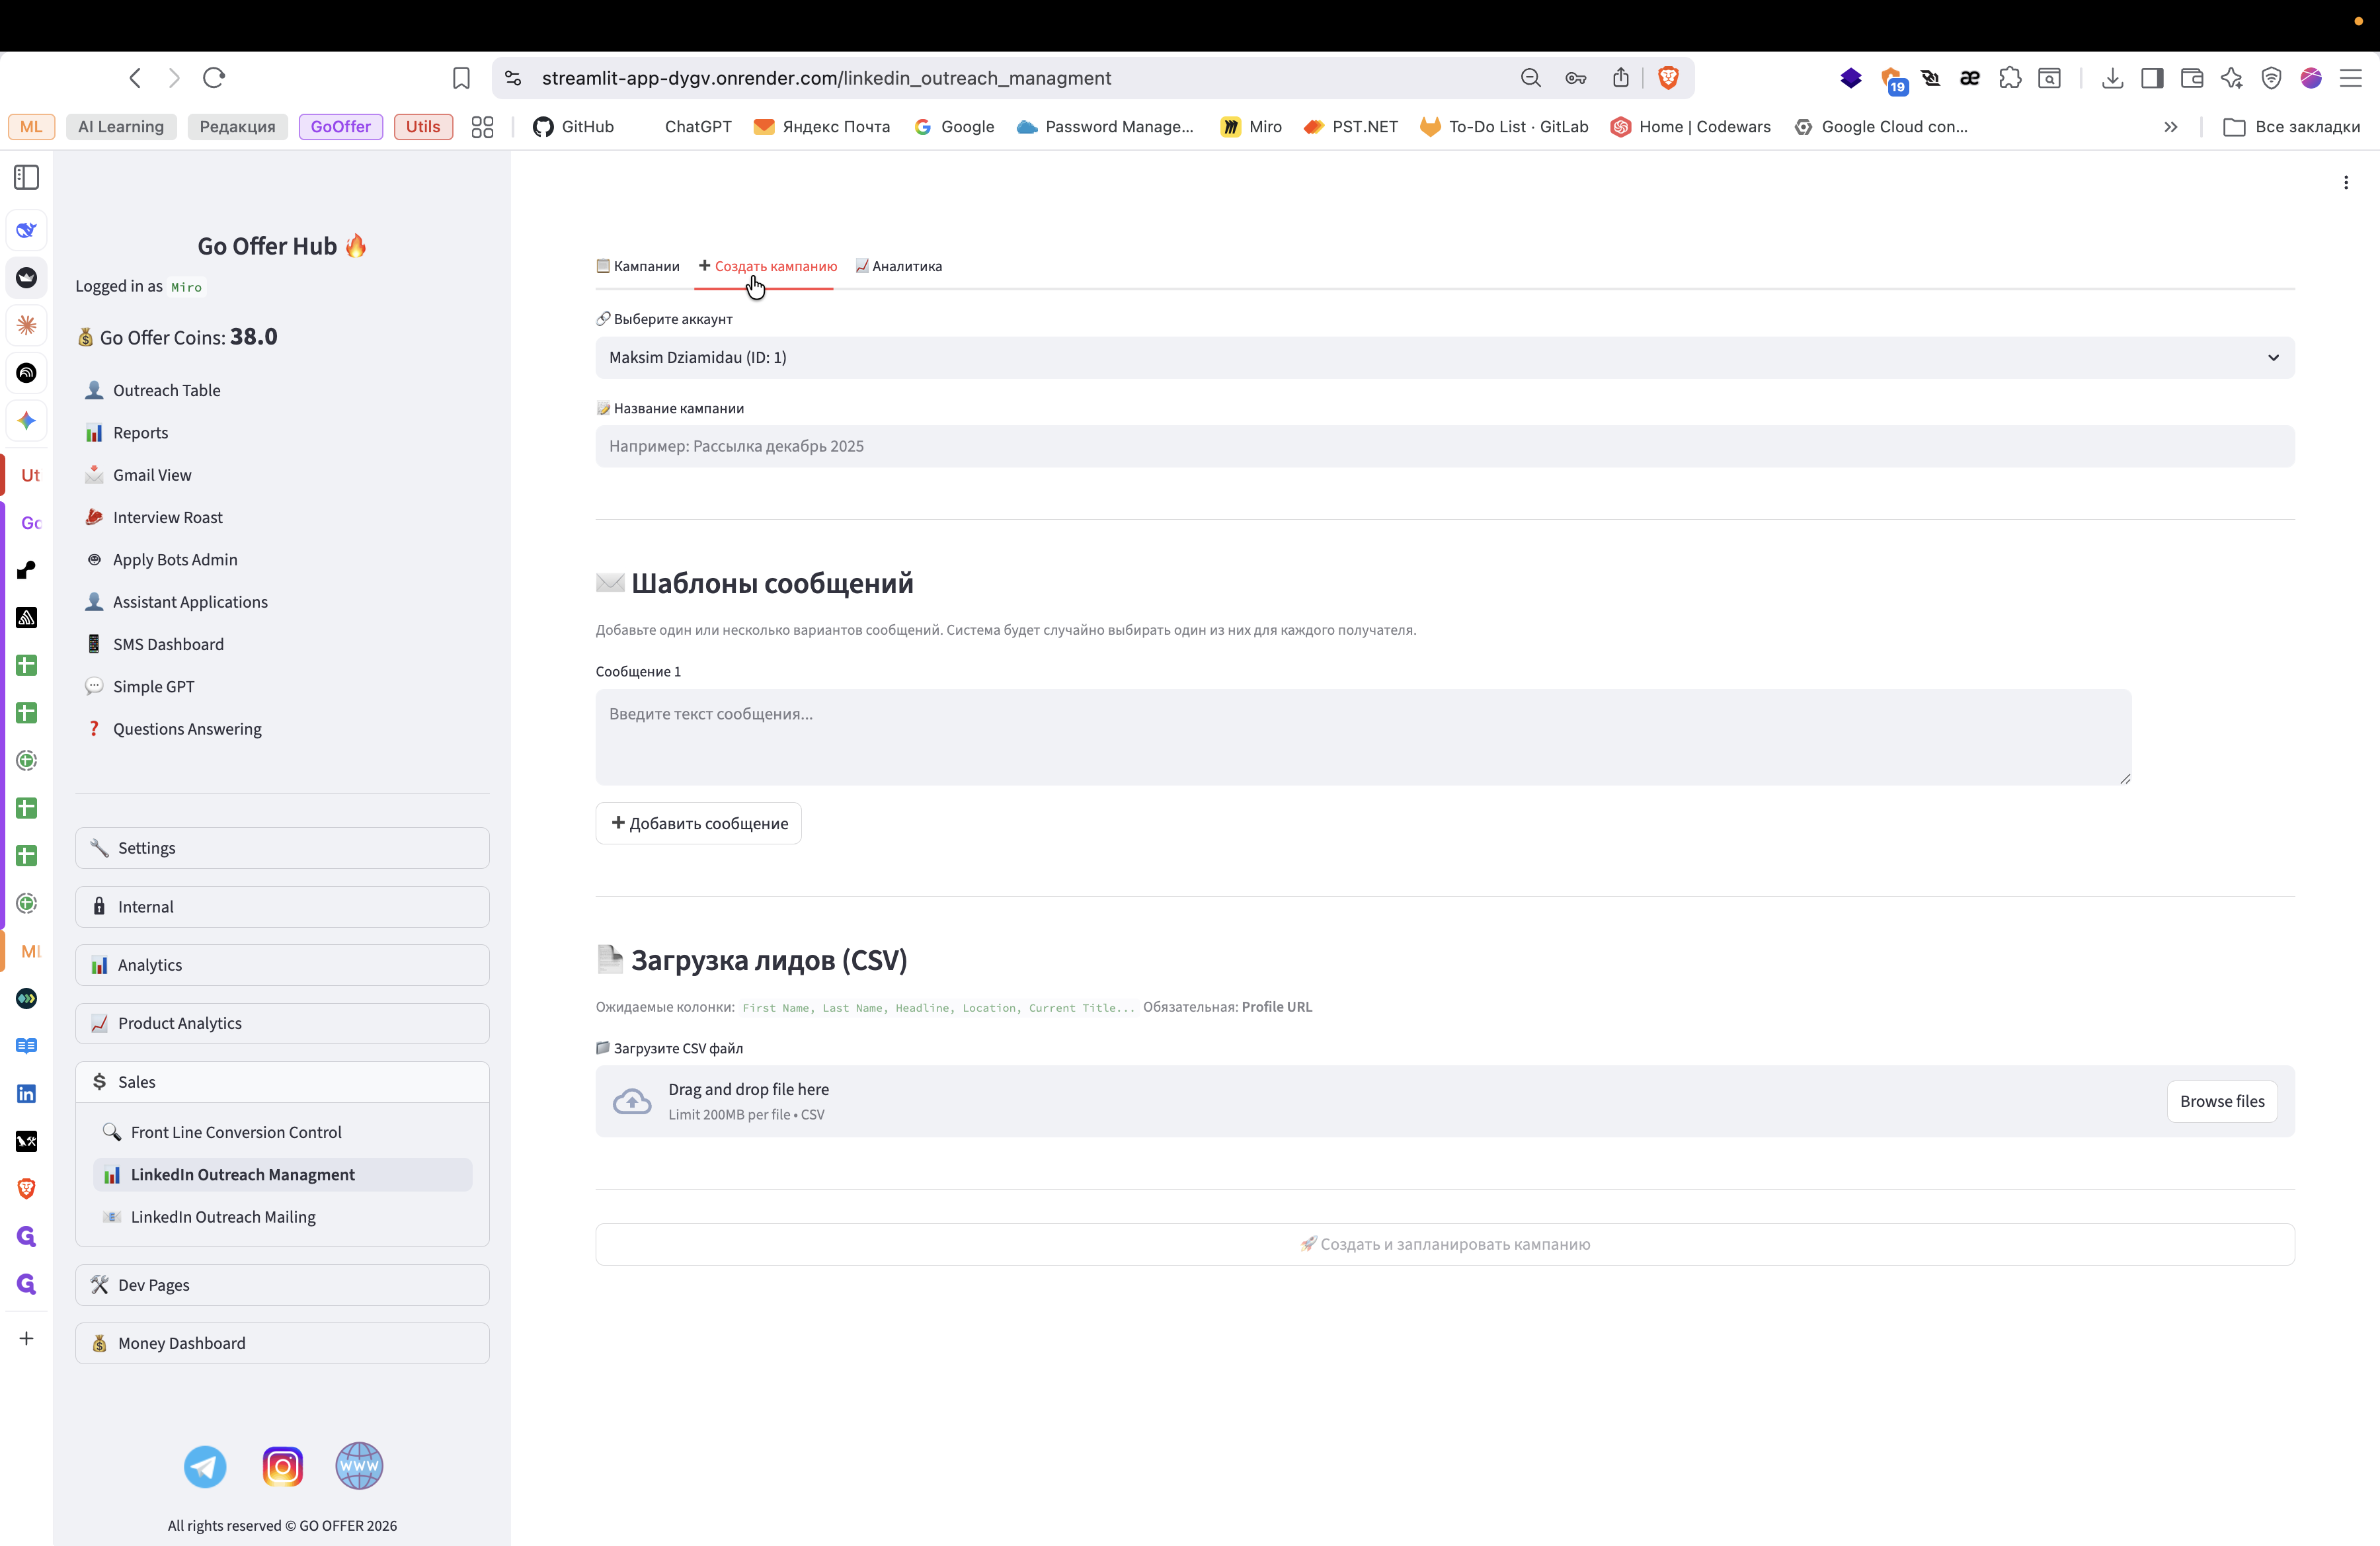Click the Добавить сообщение button
The height and width of the screenshot is (1546, 2380).
(x=698, y=823)
